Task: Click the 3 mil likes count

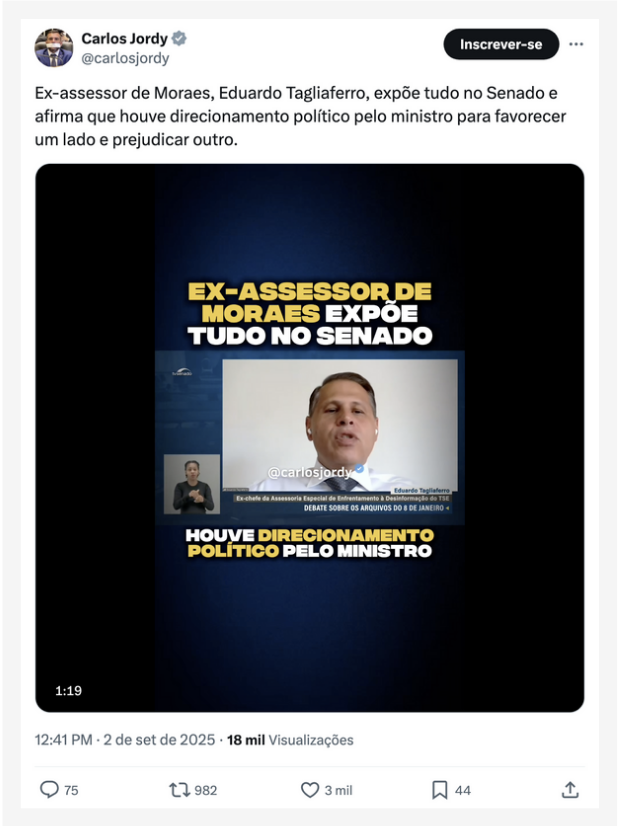Action: pos(338,790)
